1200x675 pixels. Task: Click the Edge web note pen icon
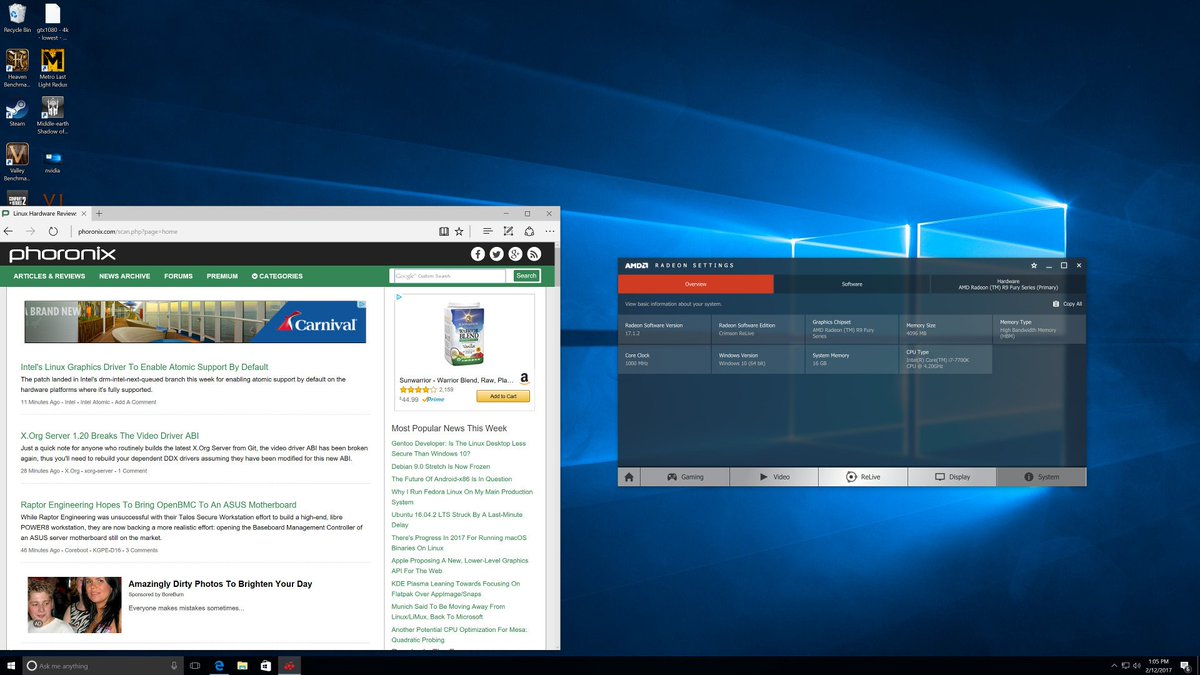(508, 231)
